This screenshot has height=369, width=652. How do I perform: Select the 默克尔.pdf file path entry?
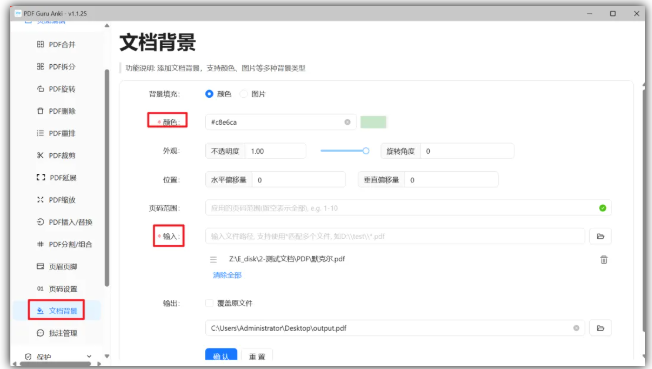click(287, 259)
